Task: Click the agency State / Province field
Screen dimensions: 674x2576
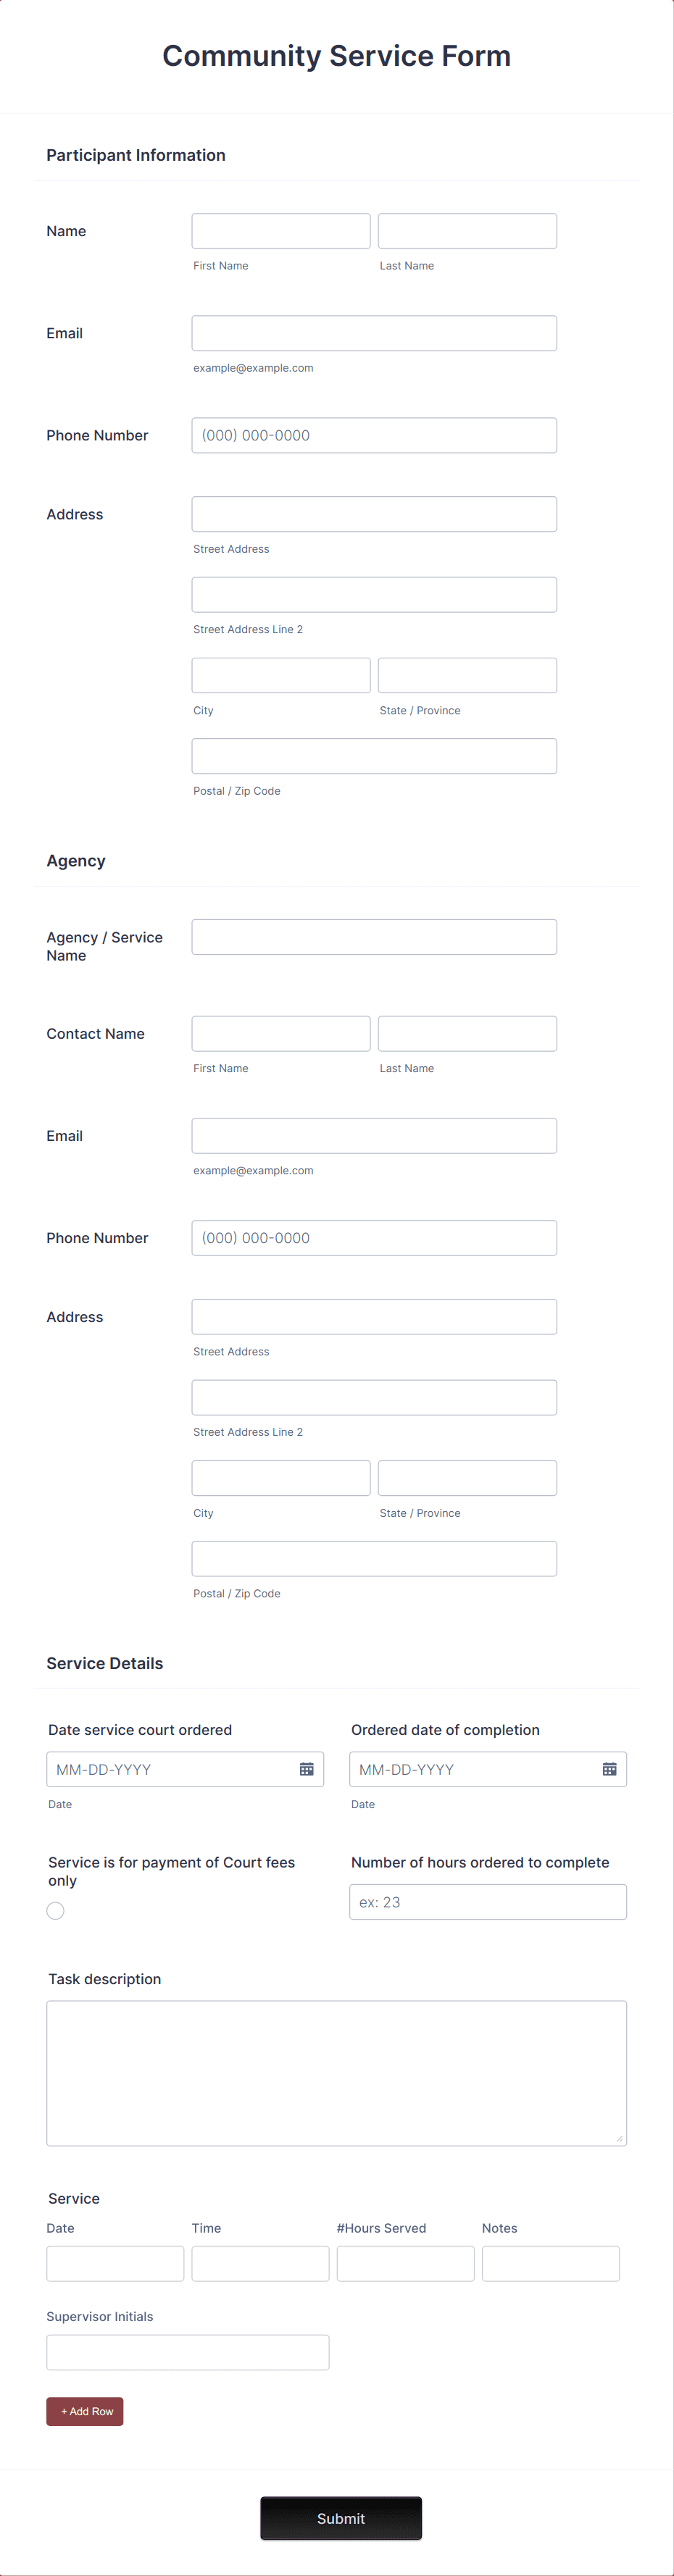Action: (467, 1477)
